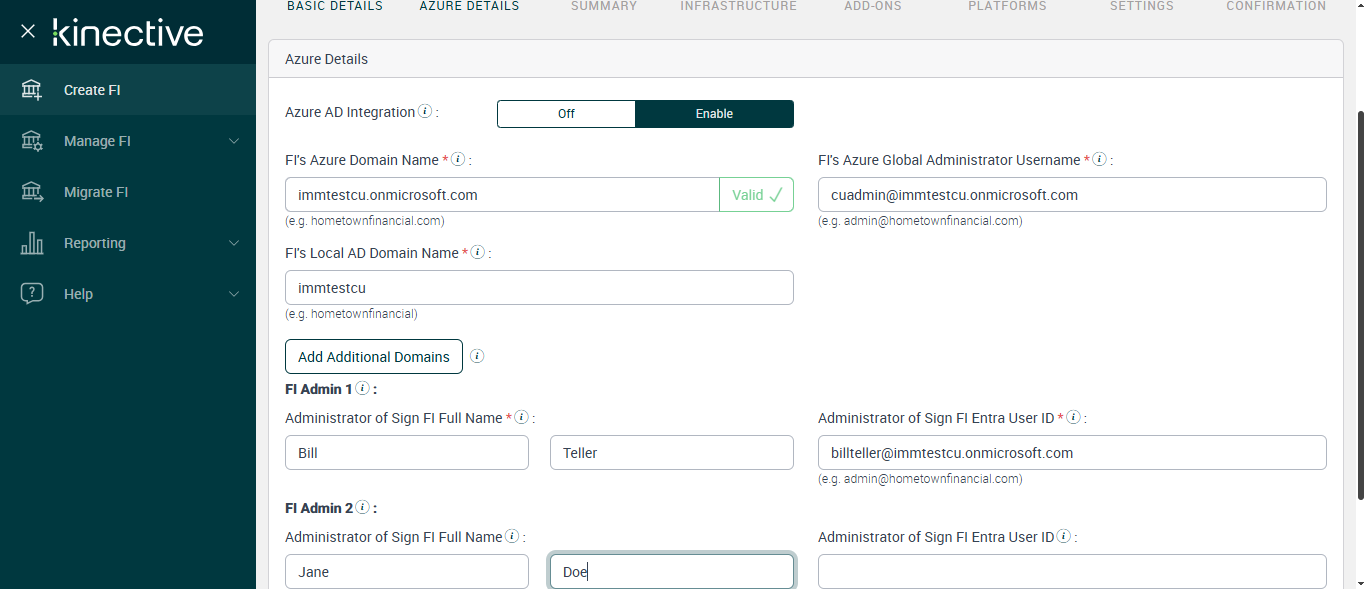Turn Azure AD Integration Off

click(x=566, y=114)
